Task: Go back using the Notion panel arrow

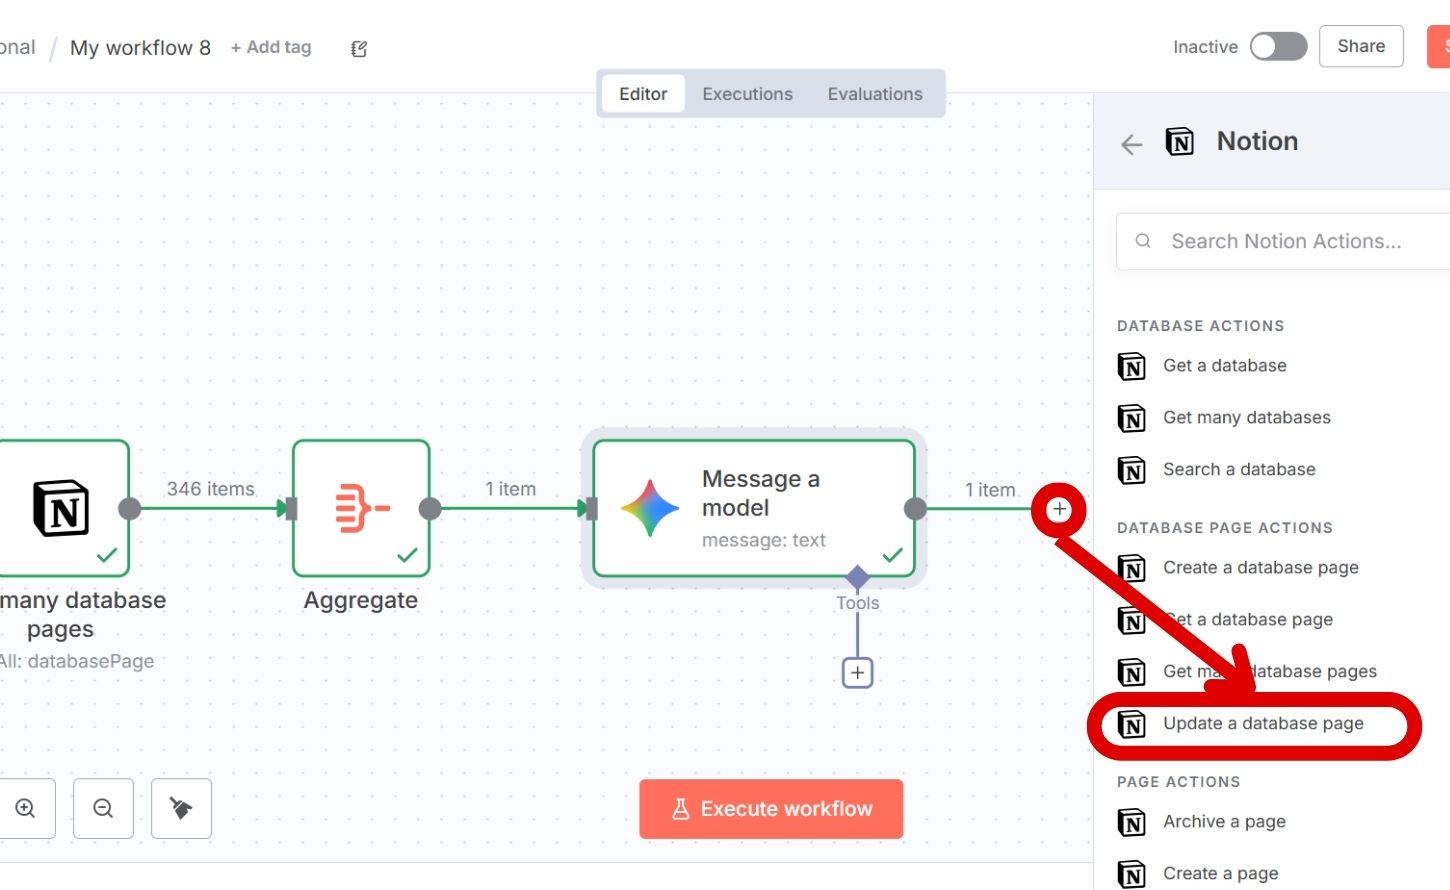Action: click(1131, 144)
